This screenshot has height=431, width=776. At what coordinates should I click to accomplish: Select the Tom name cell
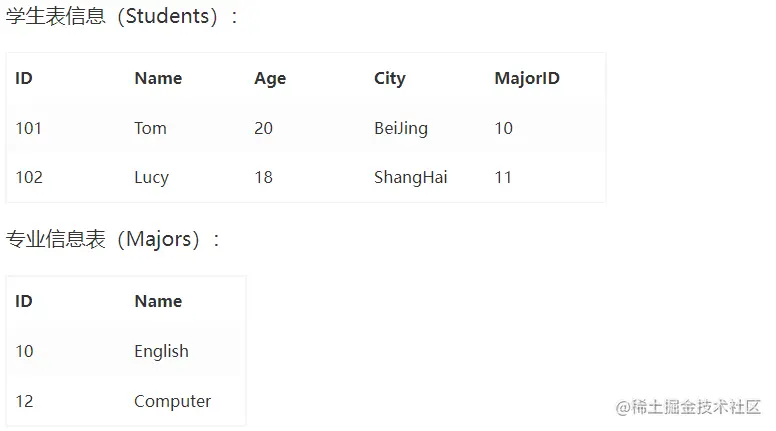[x=150, y=128]
